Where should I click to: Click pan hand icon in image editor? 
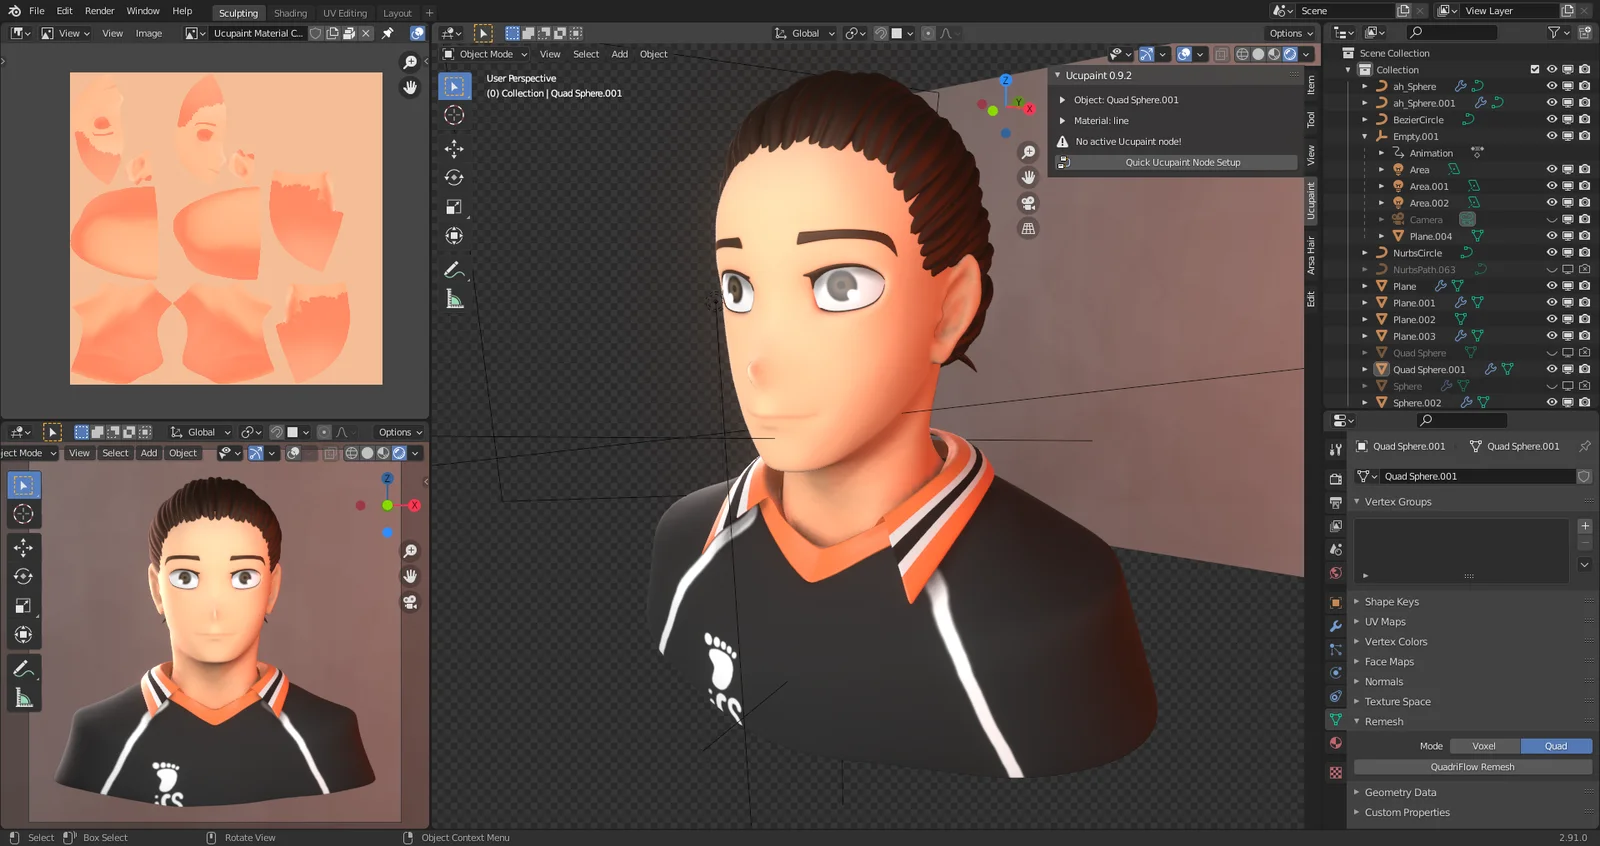click(x=410, y=87)
